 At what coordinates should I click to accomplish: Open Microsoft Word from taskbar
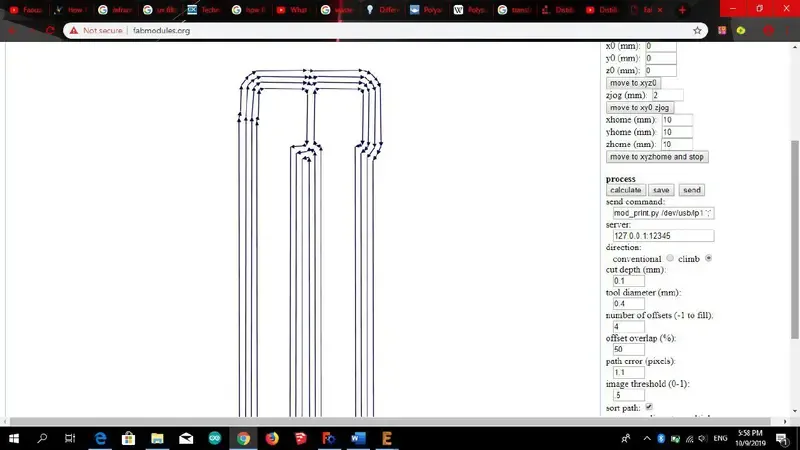[358, 438]
